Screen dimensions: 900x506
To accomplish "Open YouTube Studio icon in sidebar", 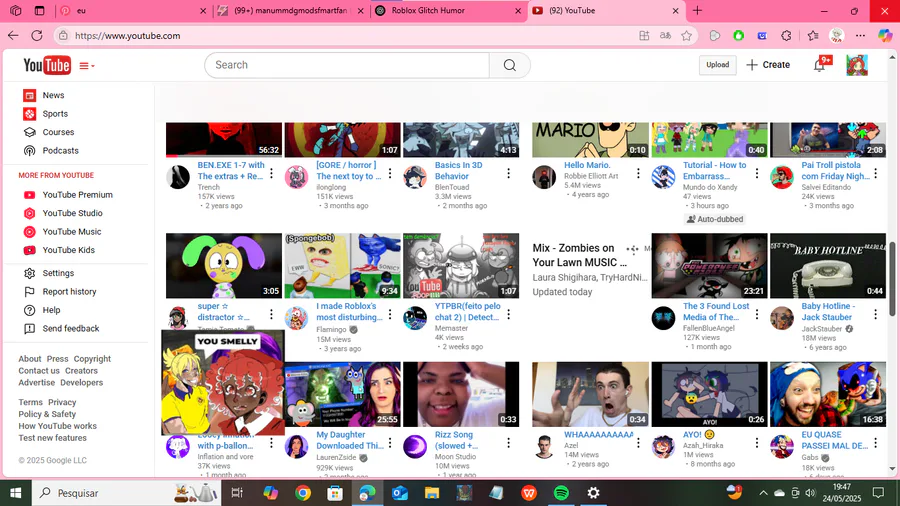I will [x=29, y=213].
